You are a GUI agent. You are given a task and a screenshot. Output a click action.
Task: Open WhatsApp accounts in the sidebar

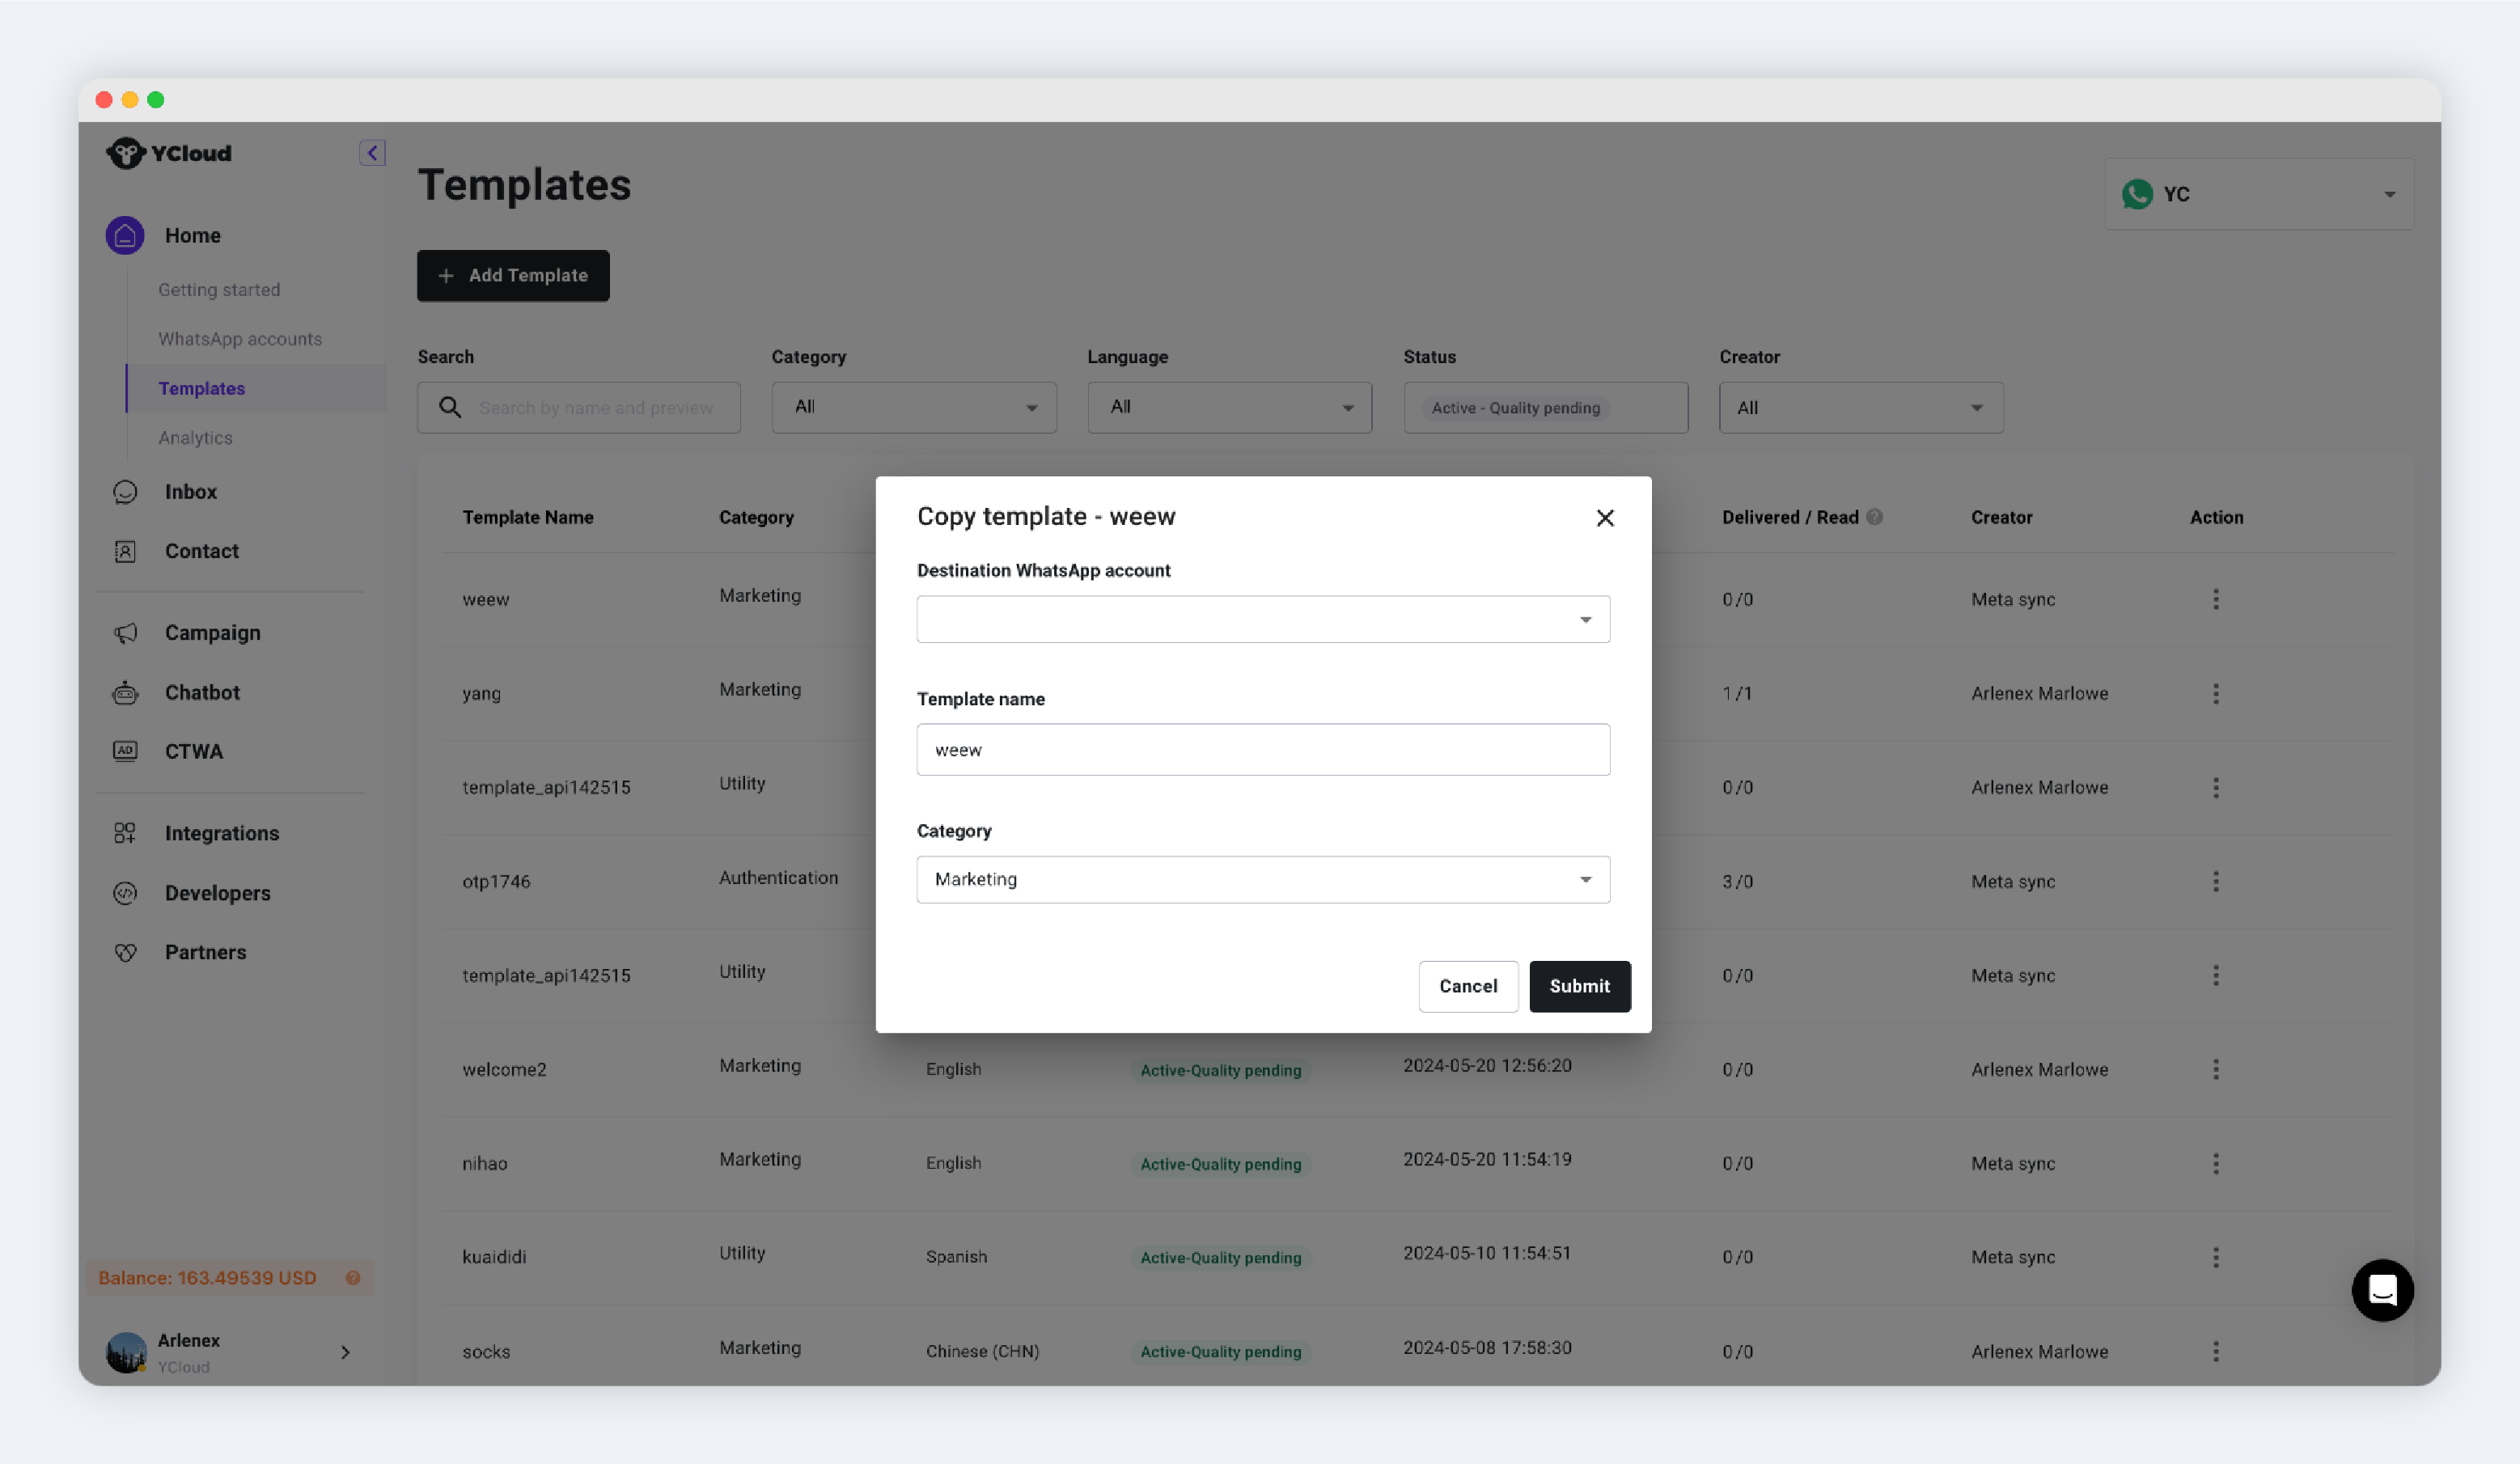tap(240, 339)
